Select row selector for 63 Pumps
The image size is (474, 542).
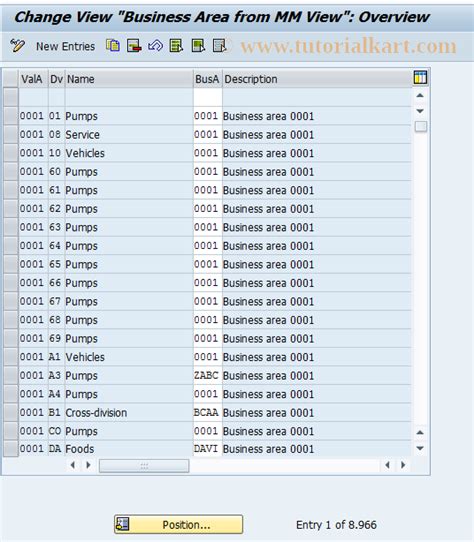pos(11,227)
